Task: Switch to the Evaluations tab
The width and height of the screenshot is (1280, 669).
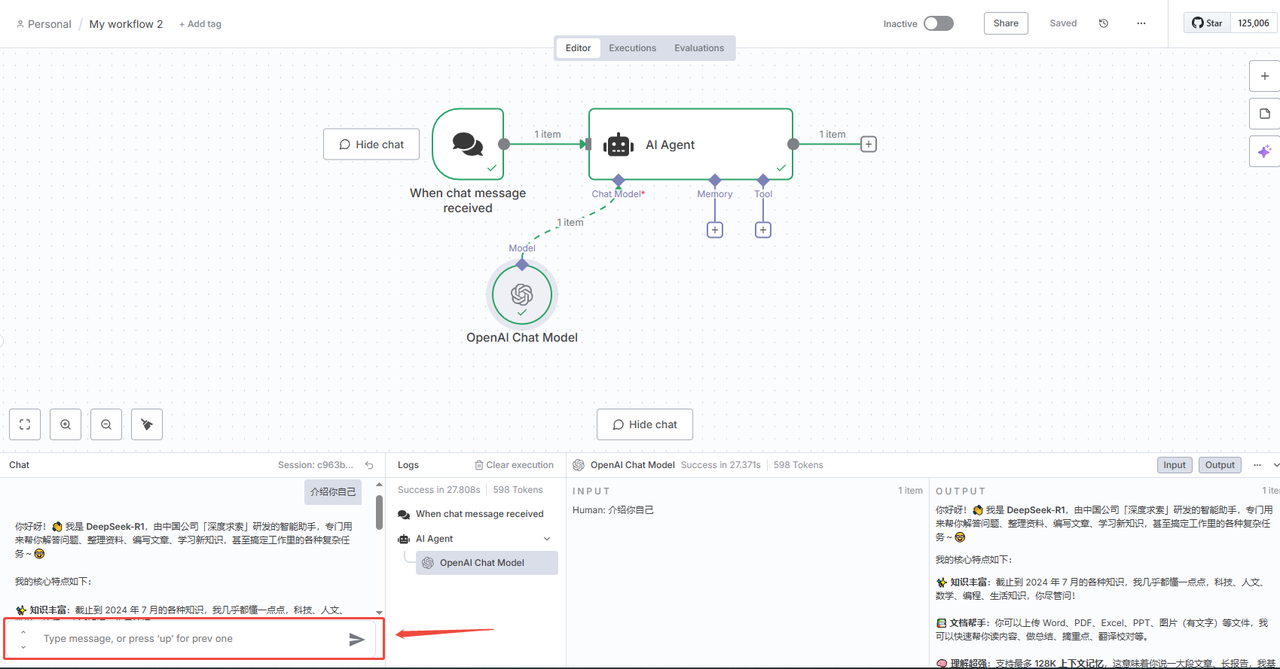Action: (699, 48)
